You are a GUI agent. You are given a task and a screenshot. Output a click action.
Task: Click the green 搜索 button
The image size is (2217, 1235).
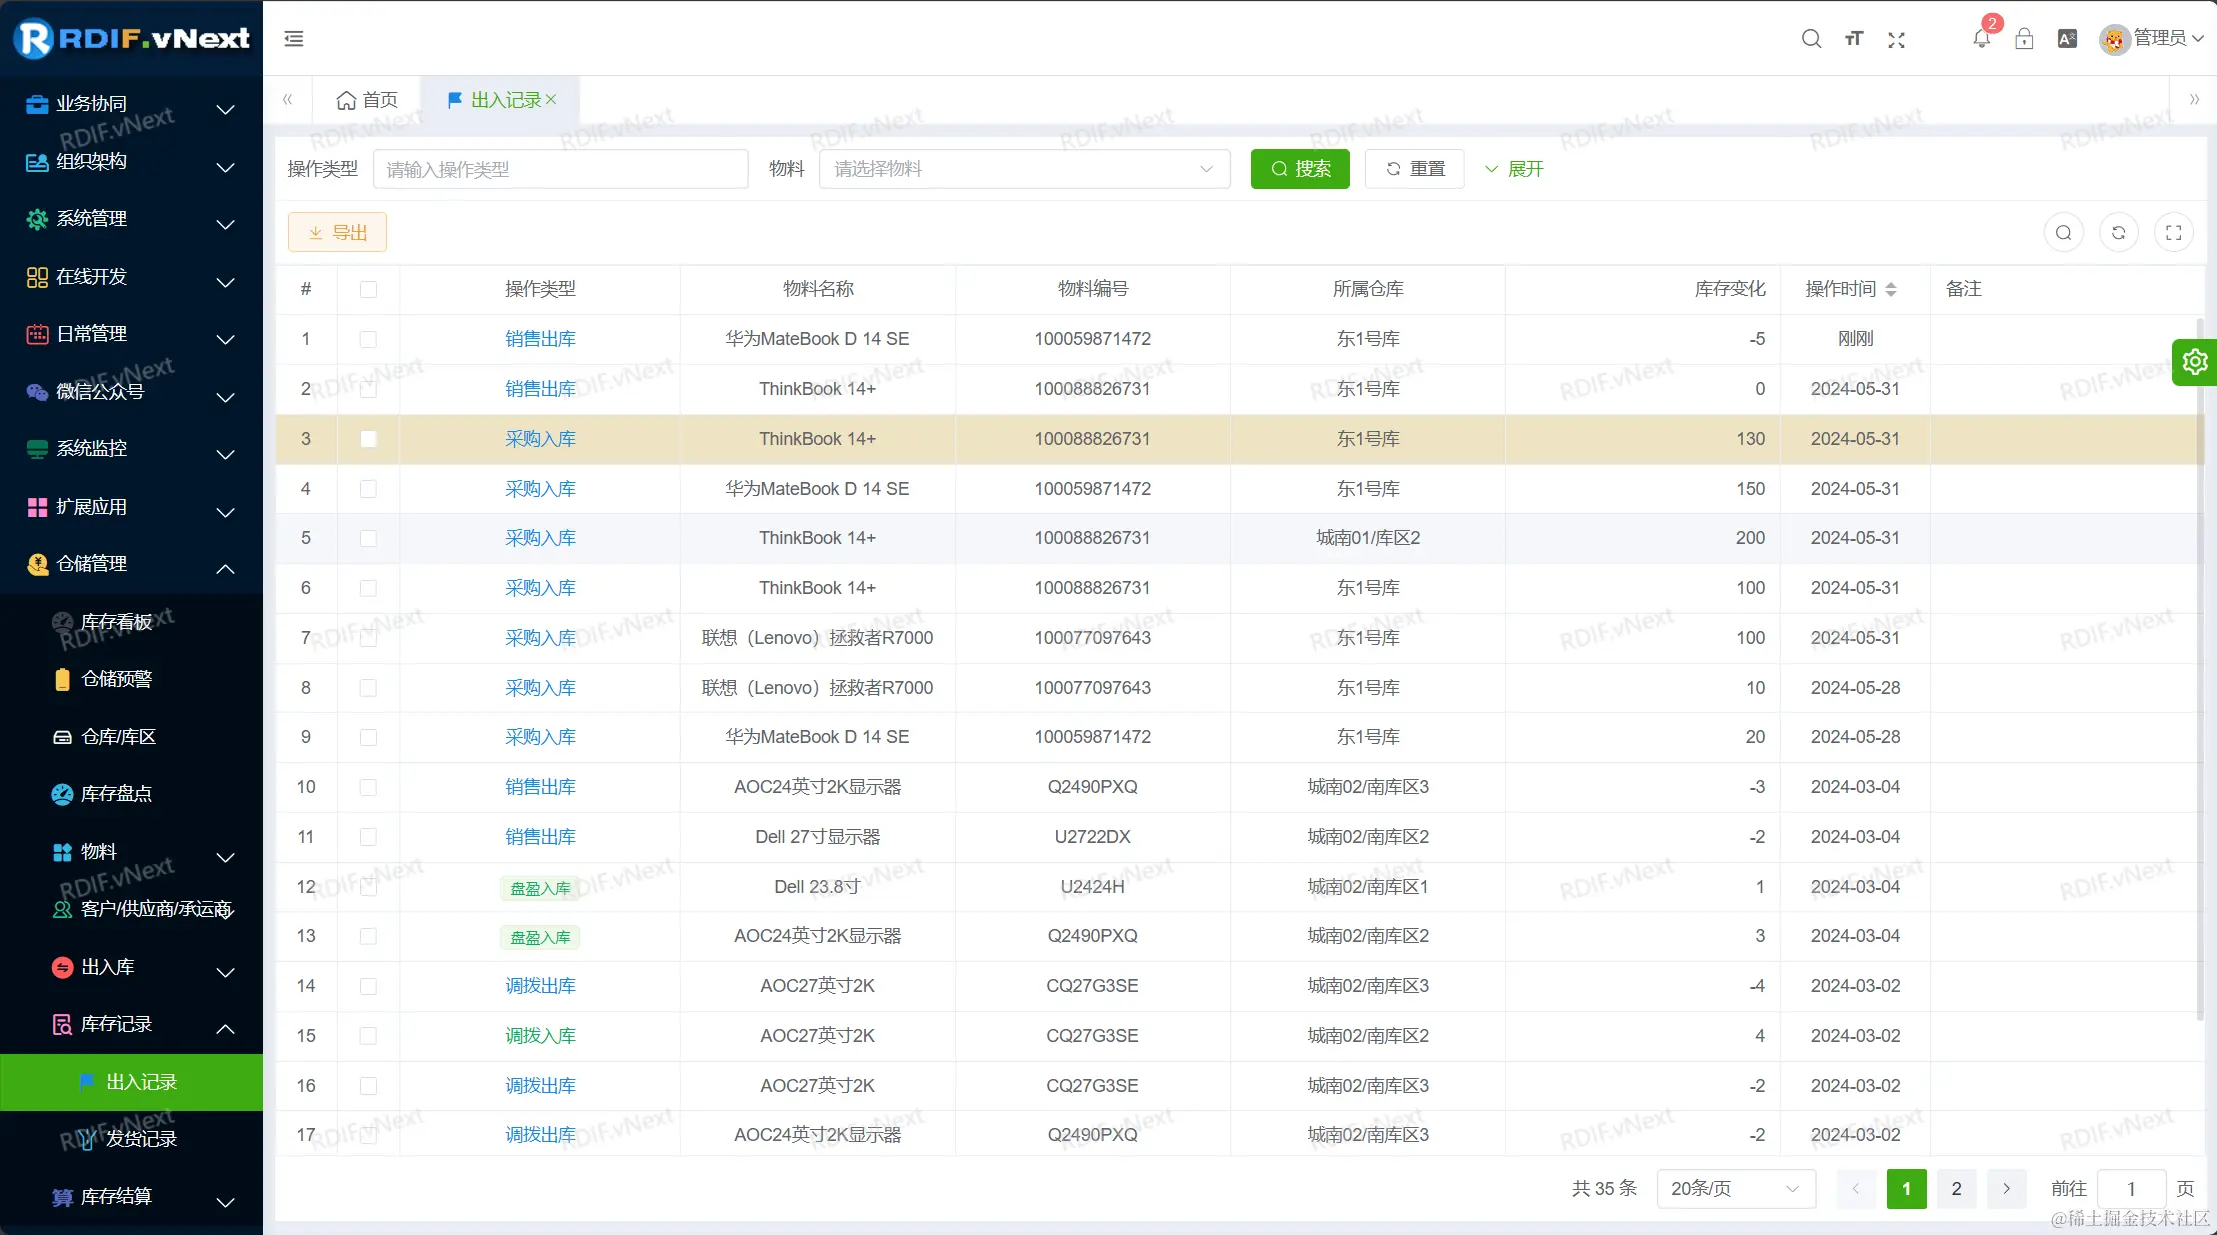[x=1299, y=169]
